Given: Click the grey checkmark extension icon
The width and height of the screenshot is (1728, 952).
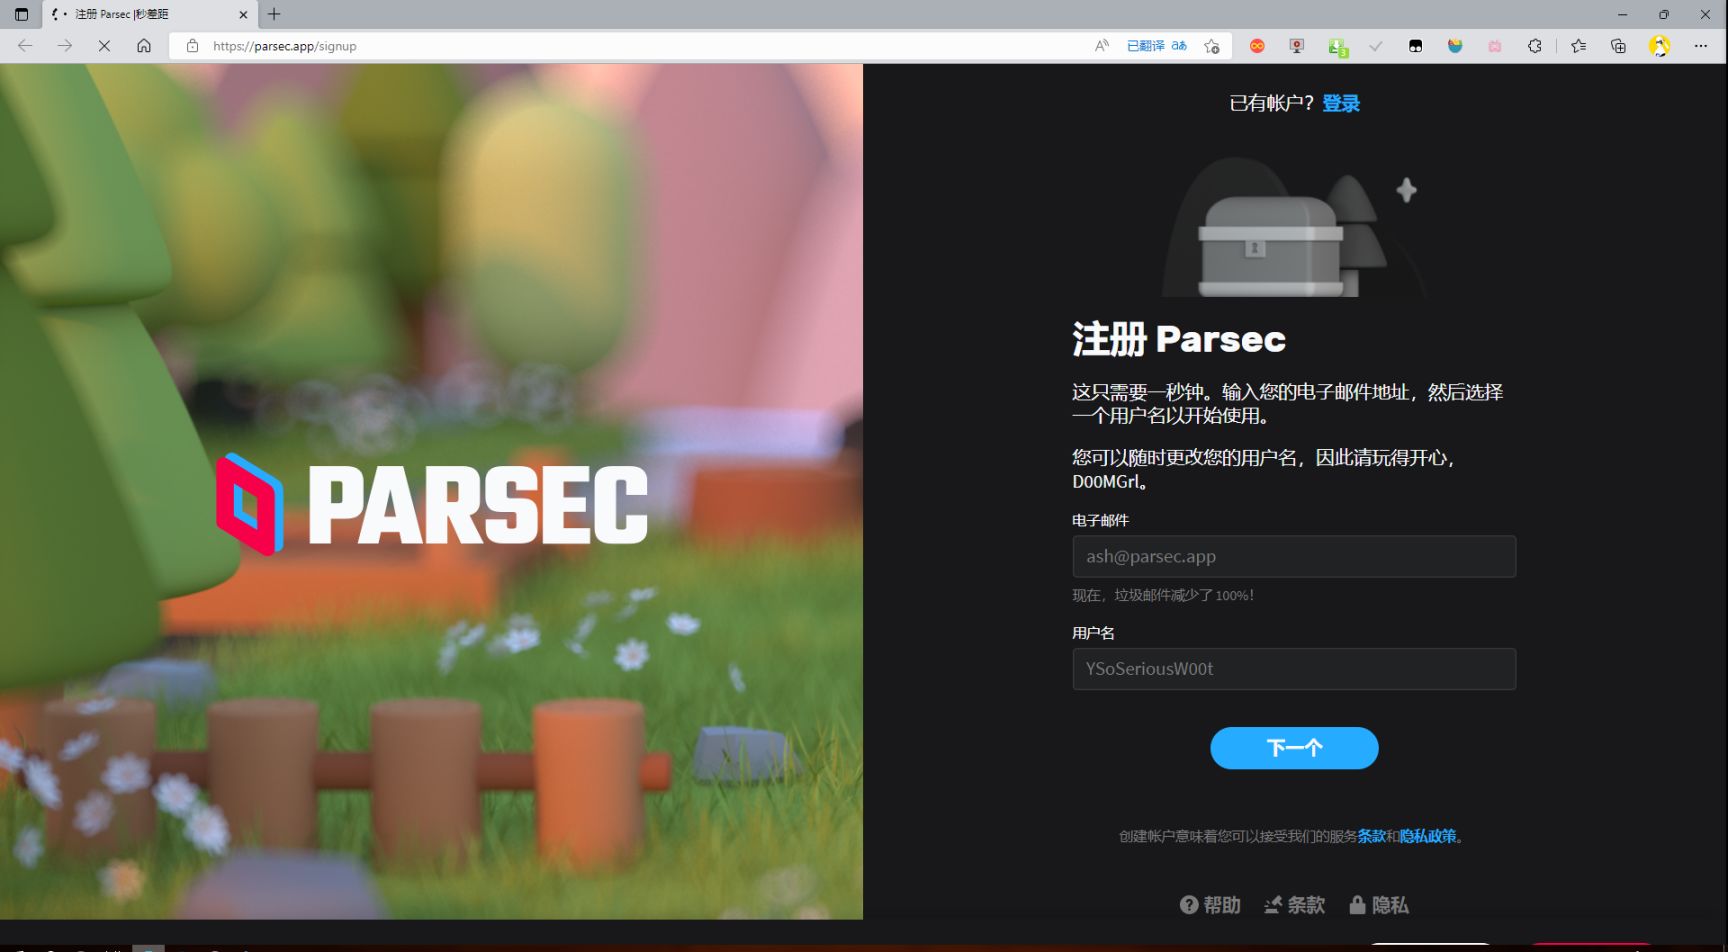Looking at the screenshot, I should click(x=1376, y=46).
